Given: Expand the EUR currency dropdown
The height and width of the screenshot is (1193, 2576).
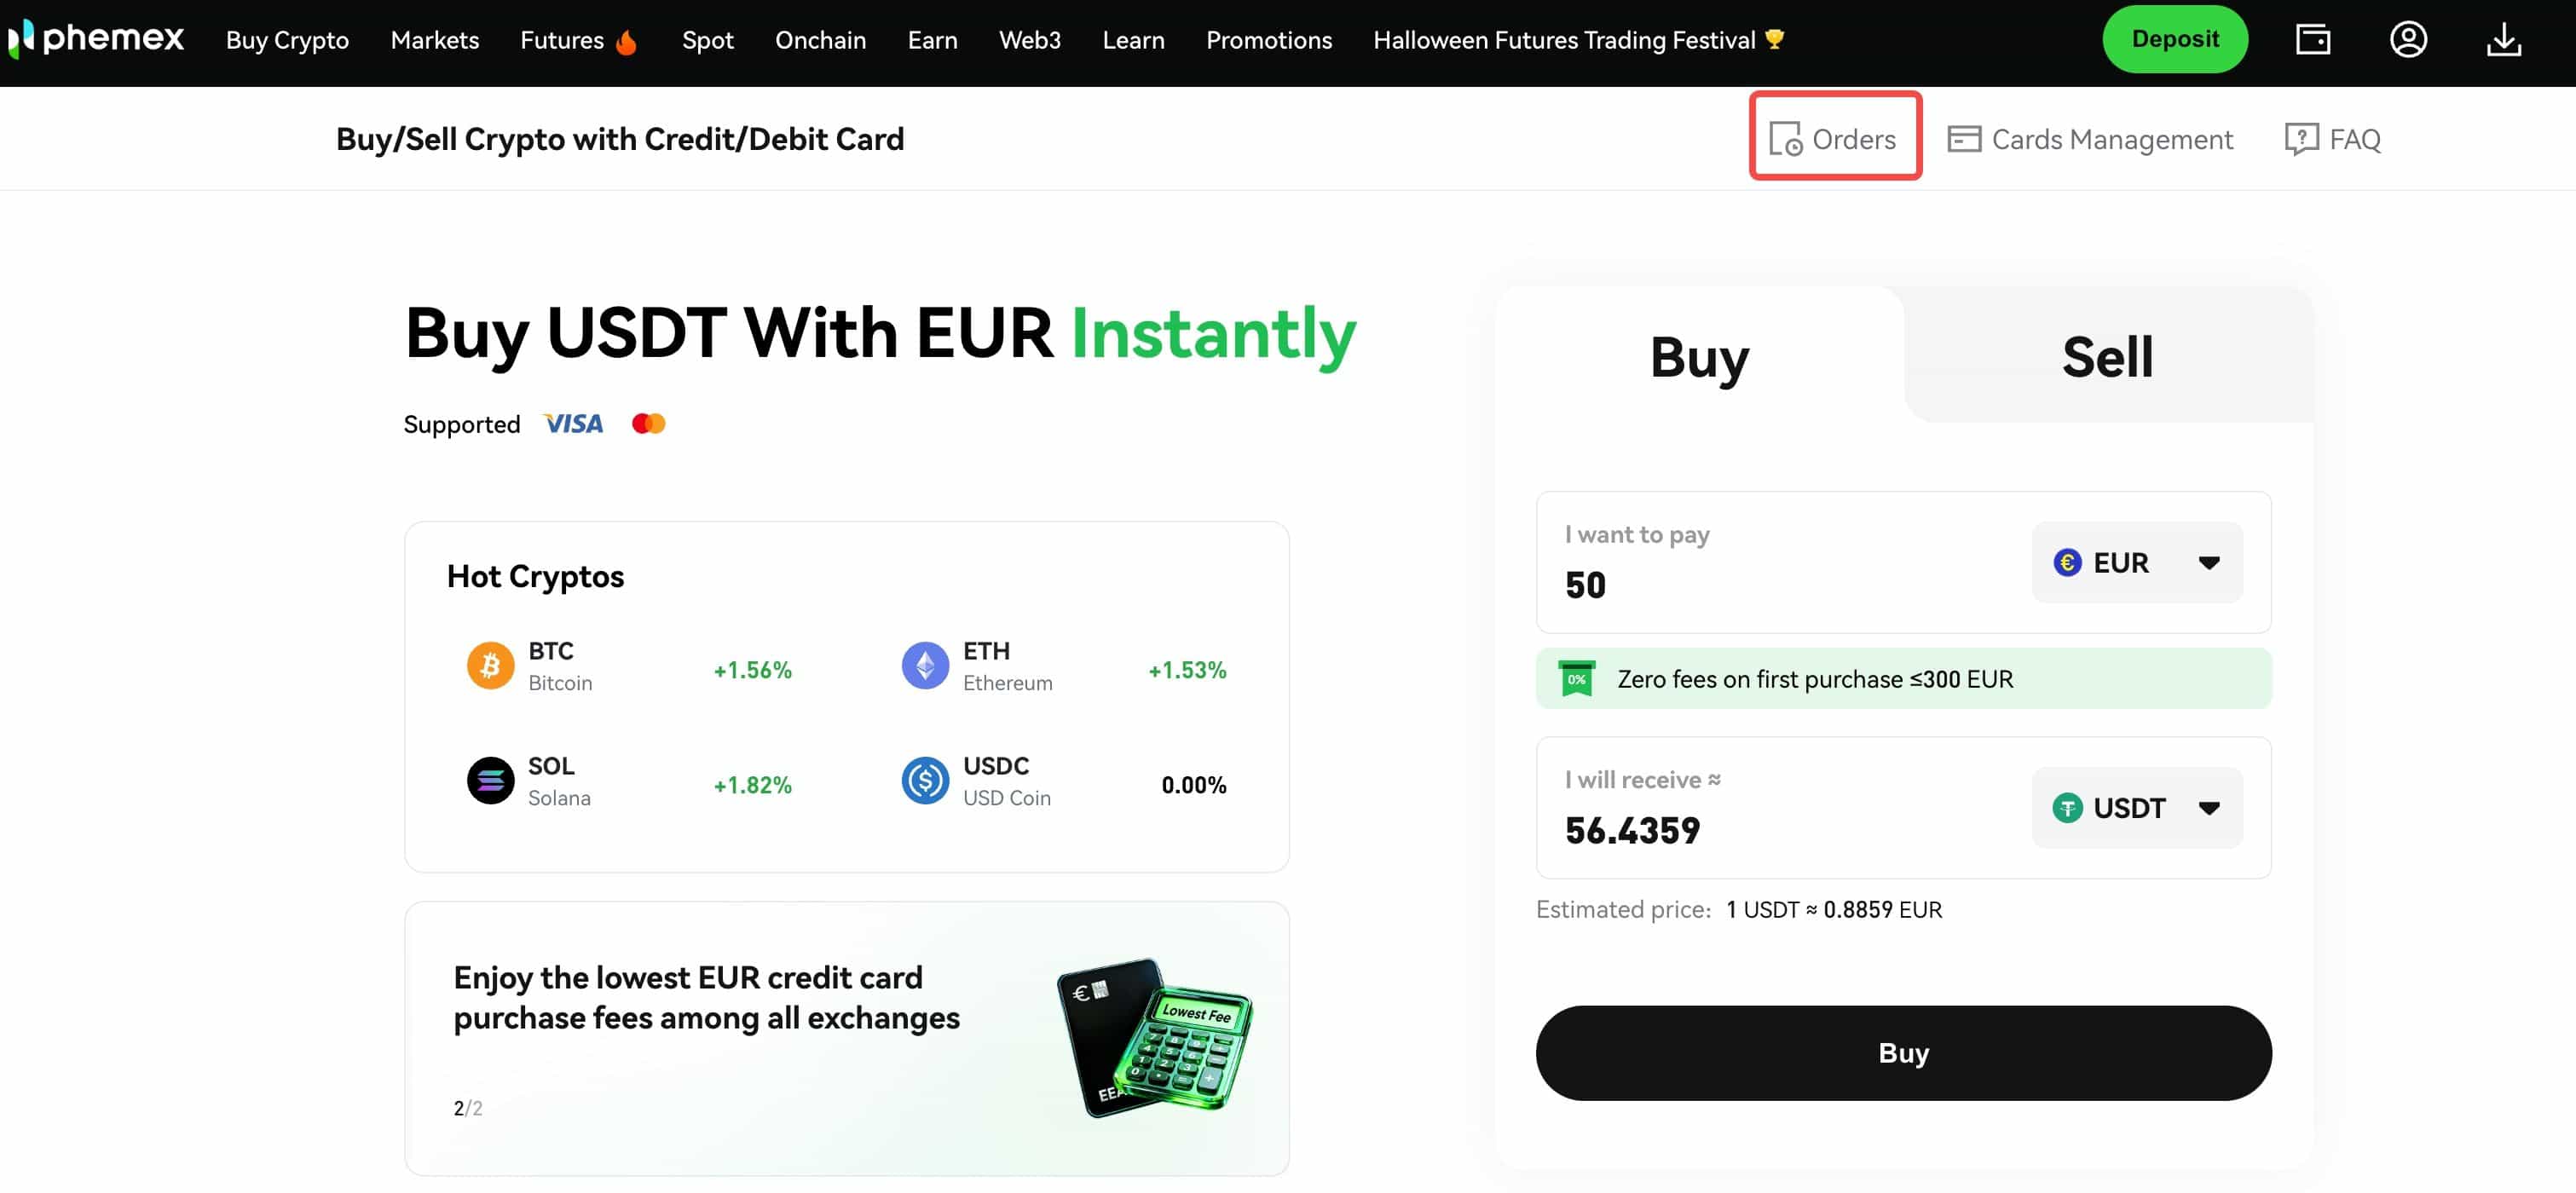Looking at the screenshot, I should tap(2137, 563).
